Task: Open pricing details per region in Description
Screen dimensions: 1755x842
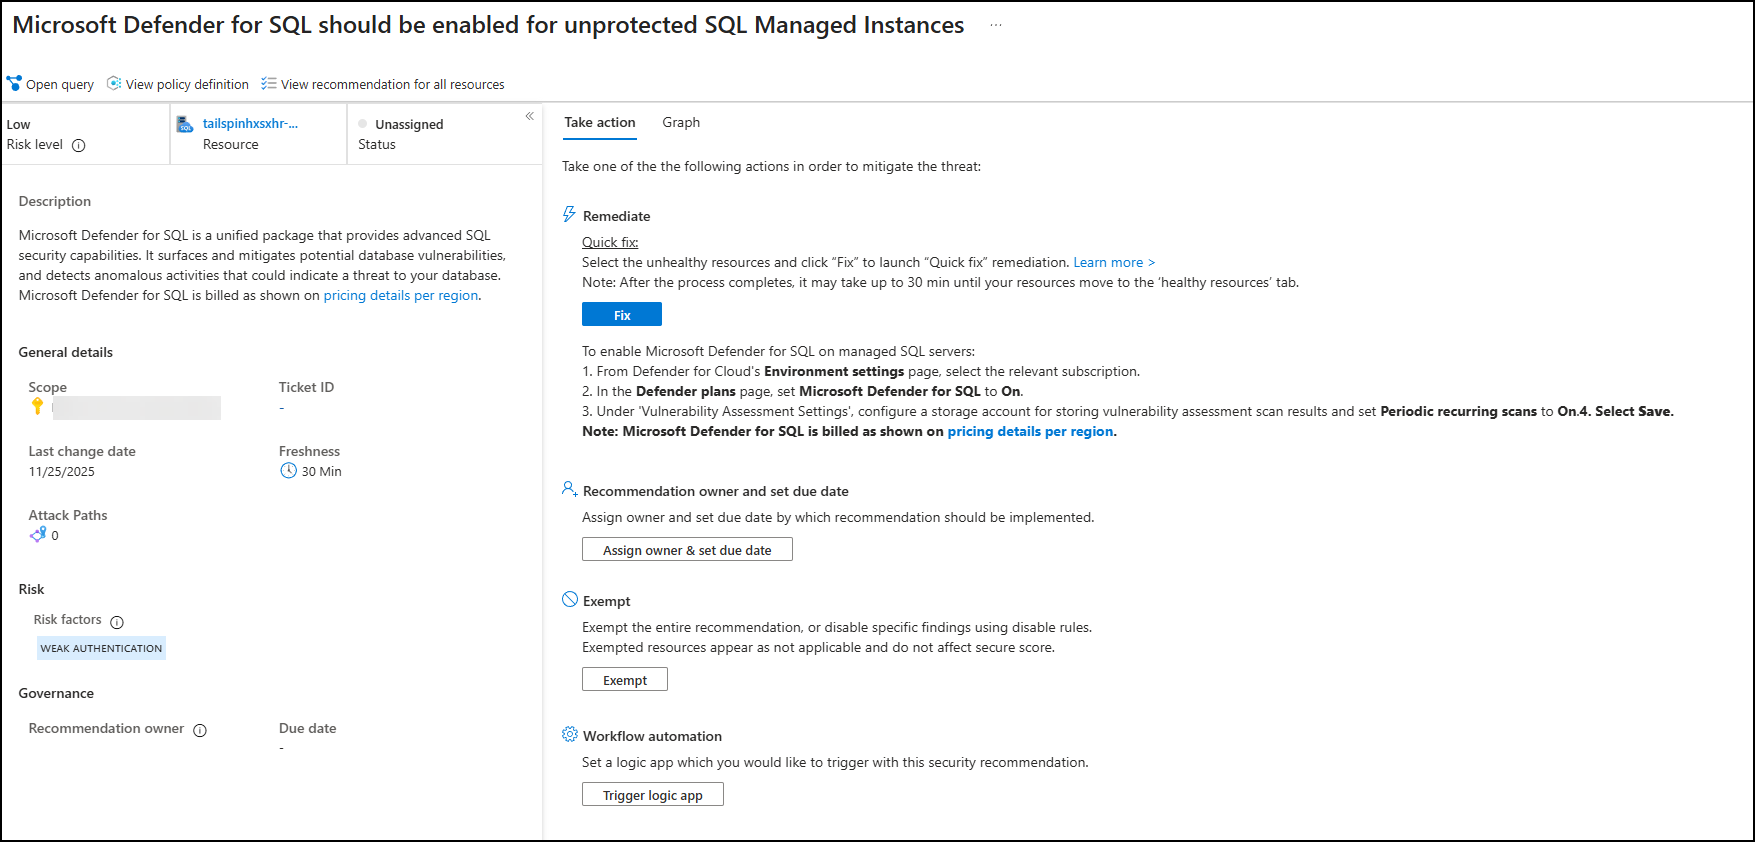Action: [x=401, y=295]
